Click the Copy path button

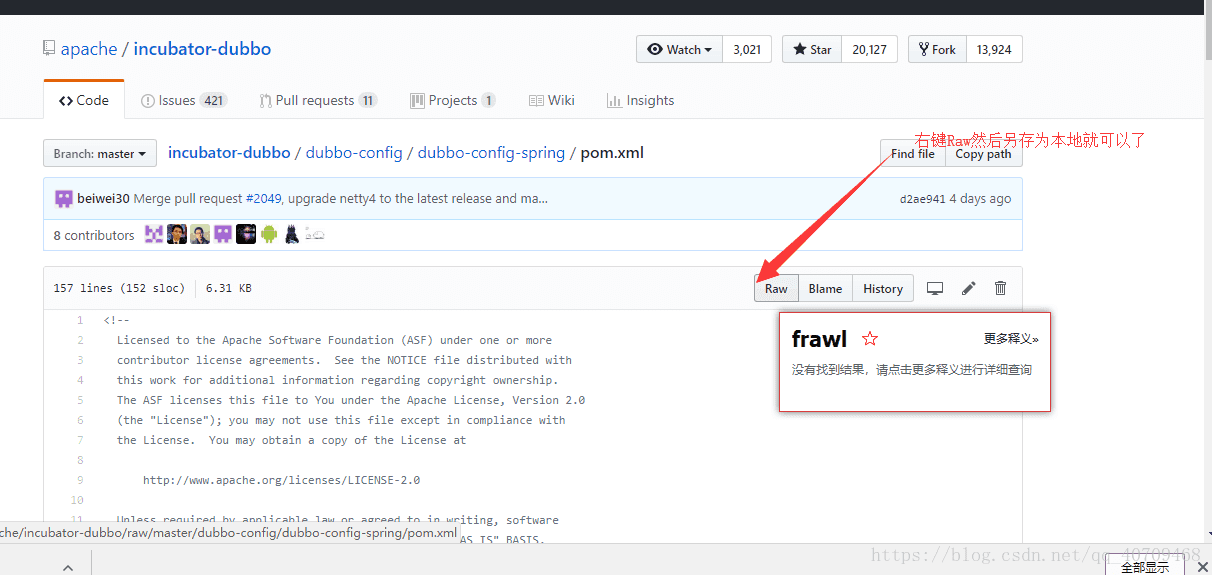(x=983, y=153)
